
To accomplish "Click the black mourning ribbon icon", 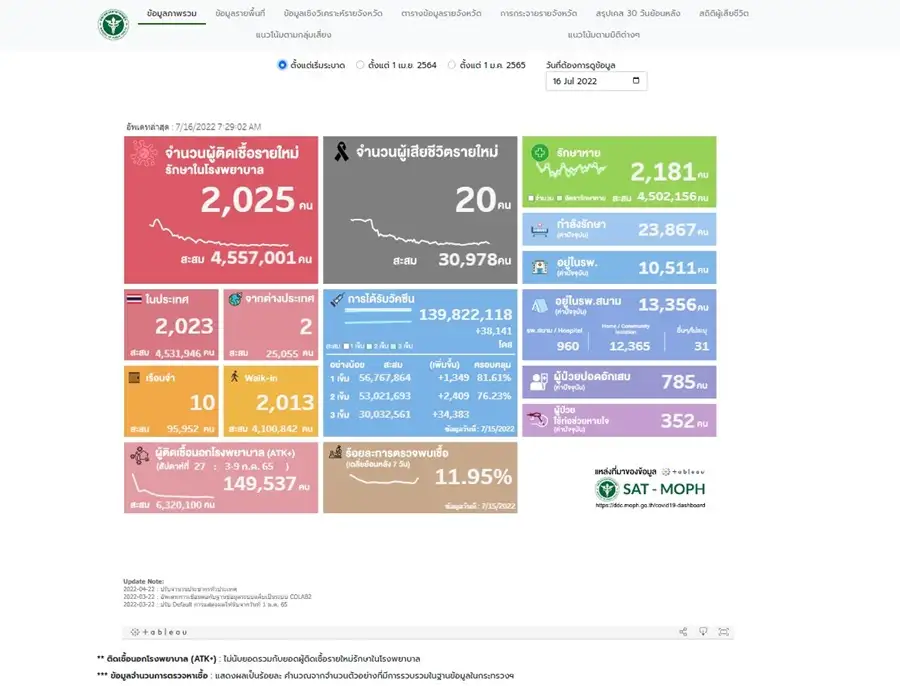I will click(342, 153).
